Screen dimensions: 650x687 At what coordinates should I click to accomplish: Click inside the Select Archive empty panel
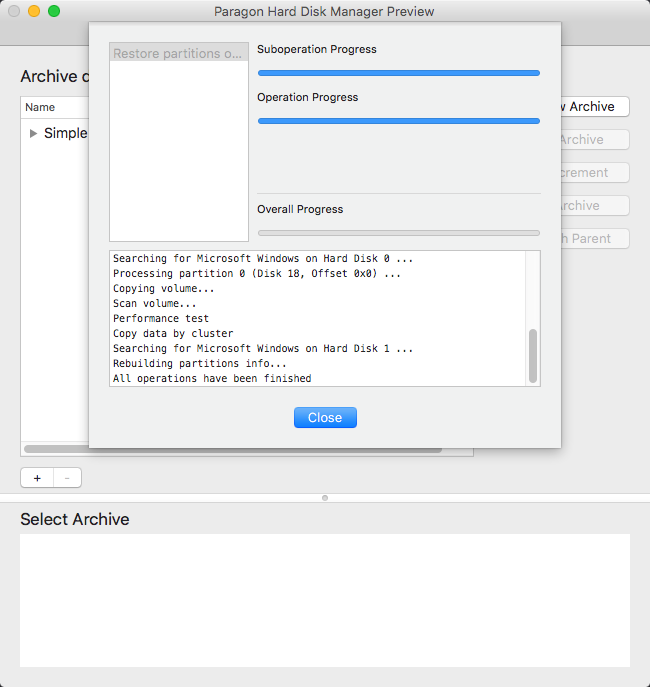[325, 600]
